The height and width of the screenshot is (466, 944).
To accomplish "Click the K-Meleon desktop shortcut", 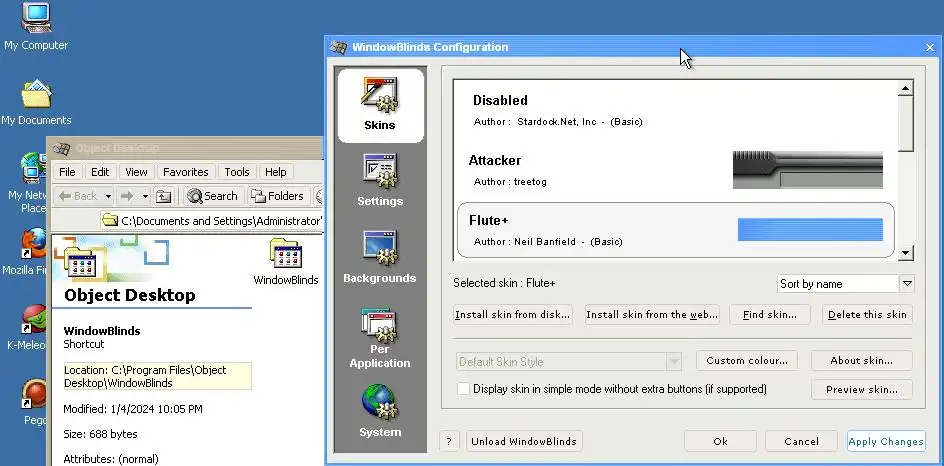I will [33, 319].
